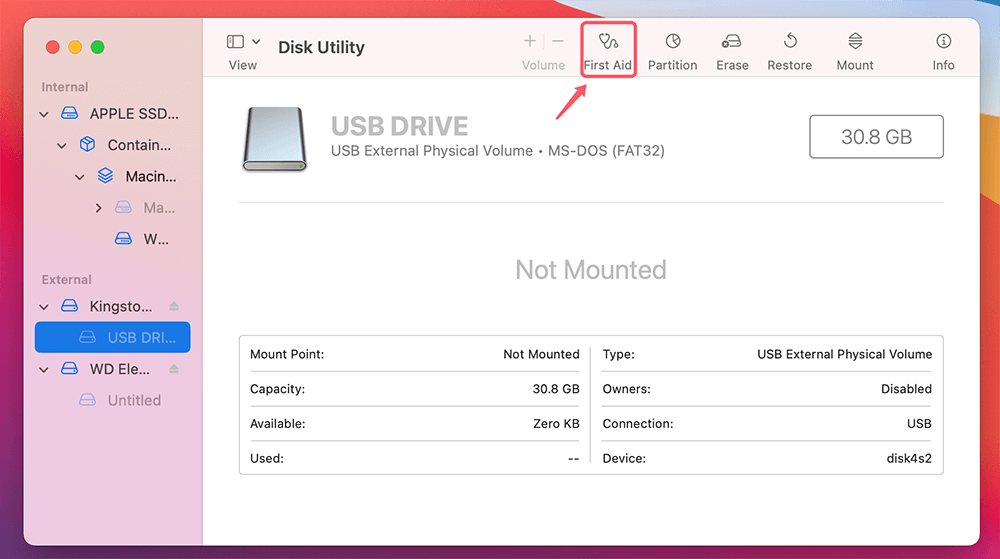Screen dimensions: 1000x559
Task: Run First Aid on the selected volume
Action: coord(608,51)
